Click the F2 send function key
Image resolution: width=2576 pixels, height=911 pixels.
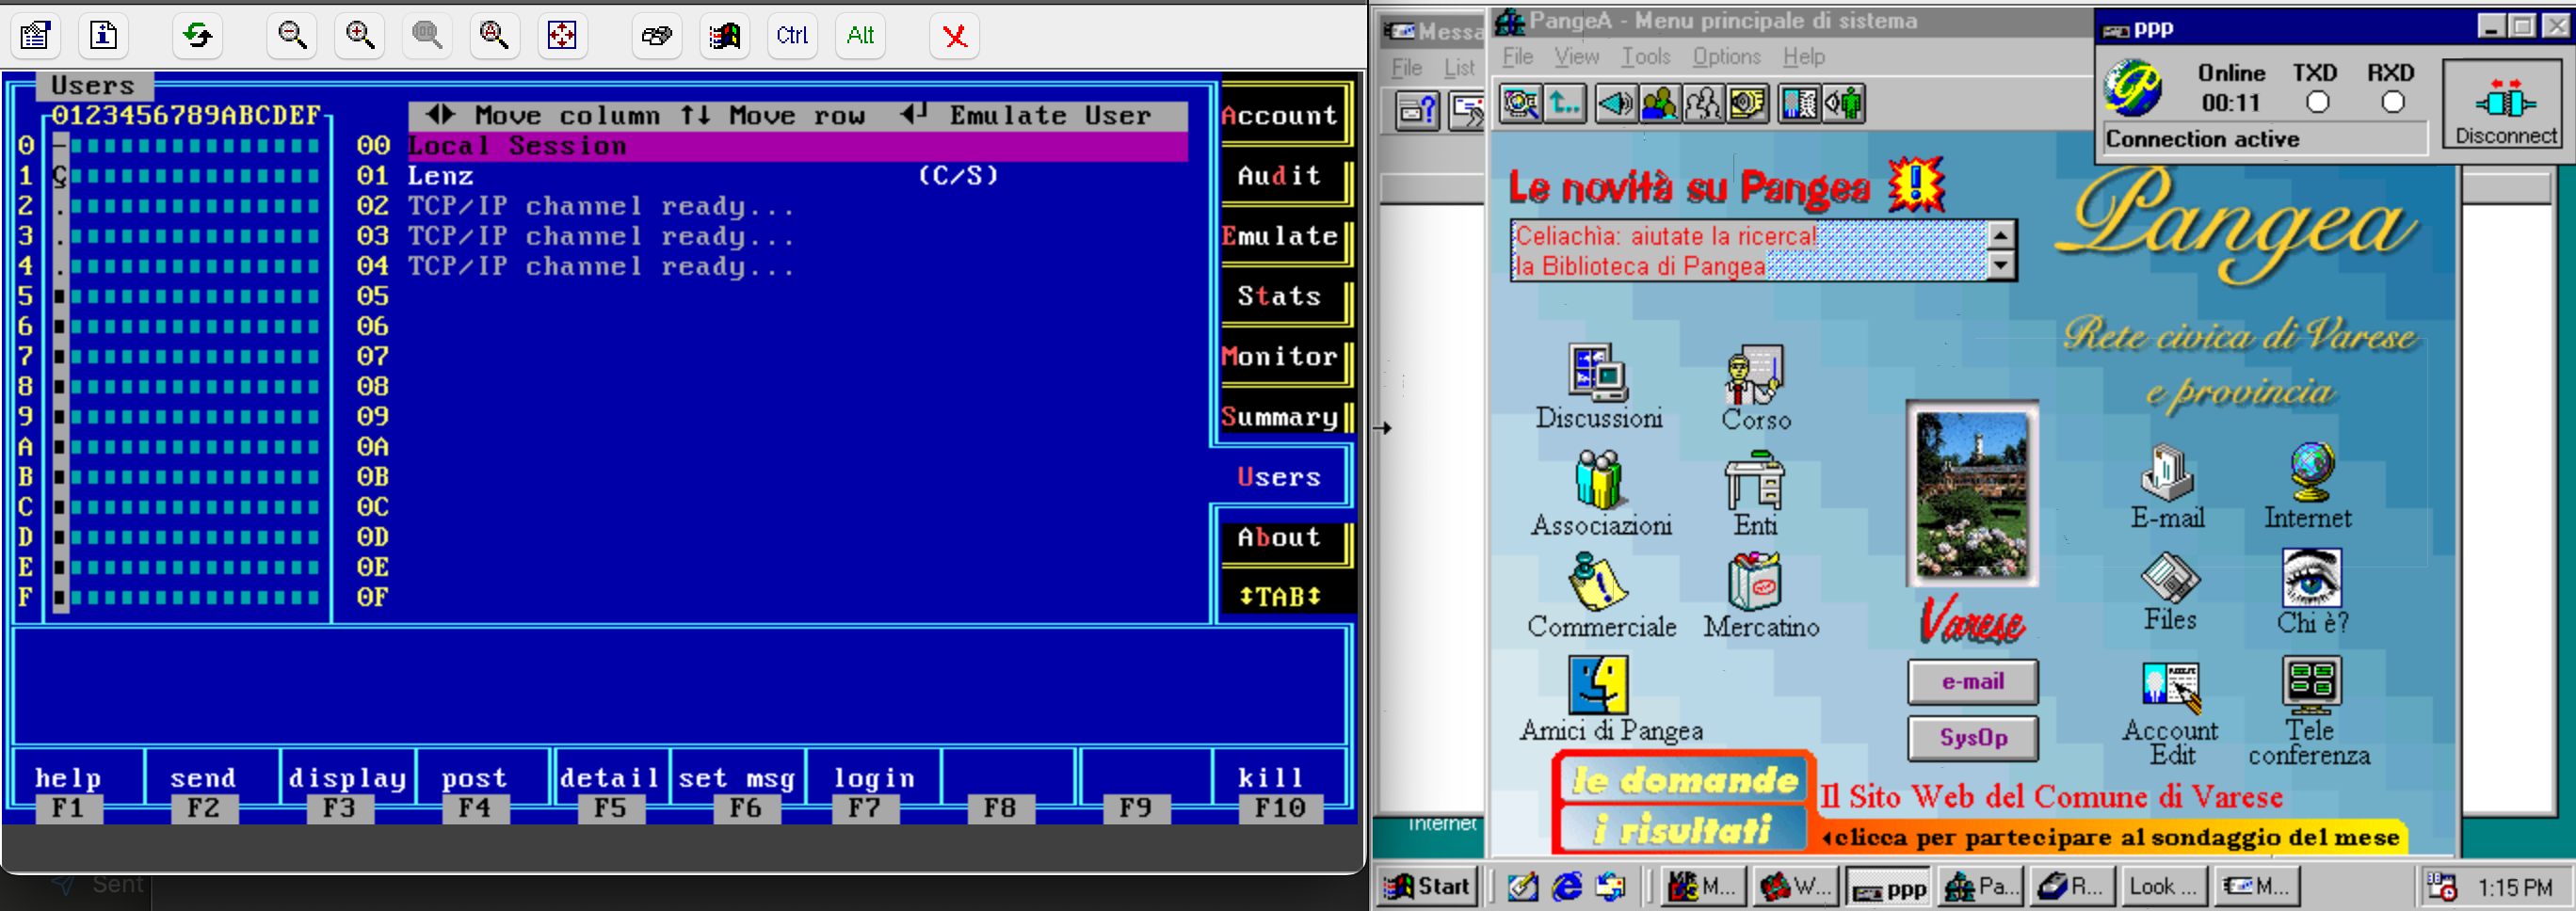[x=203, y=791]
